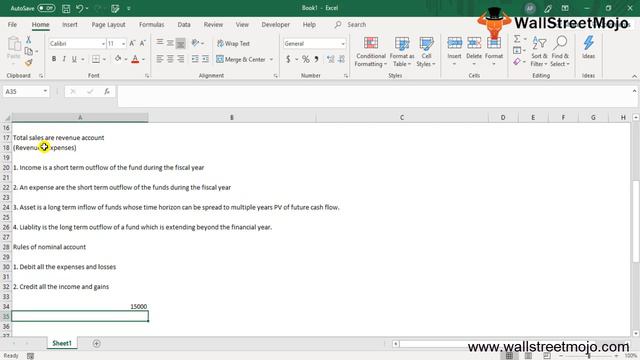Open the File menu tab

pyautogui.click(x=12, y=24)
